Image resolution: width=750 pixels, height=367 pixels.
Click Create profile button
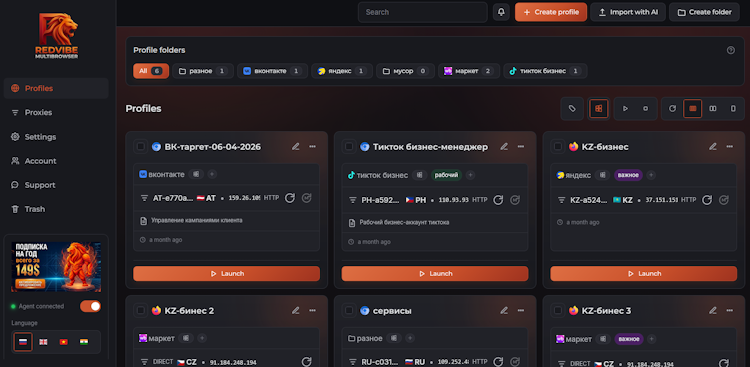[551, 12]
